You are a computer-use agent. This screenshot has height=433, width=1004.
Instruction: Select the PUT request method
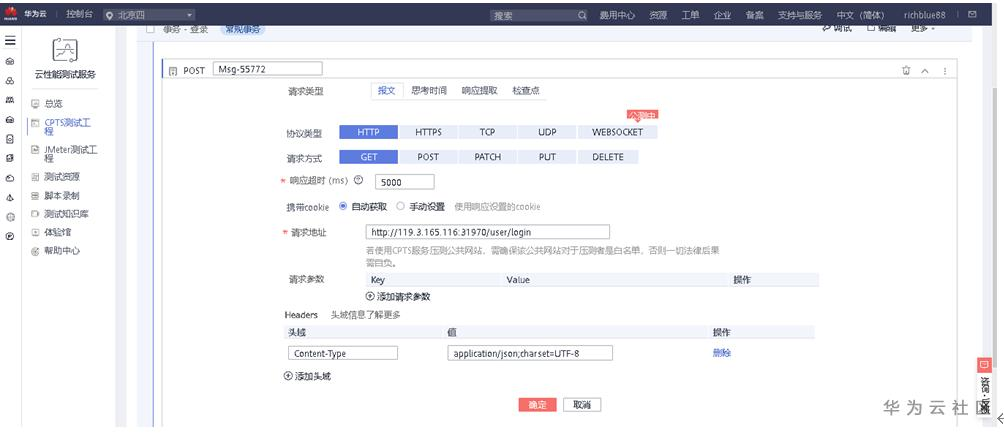547,157
